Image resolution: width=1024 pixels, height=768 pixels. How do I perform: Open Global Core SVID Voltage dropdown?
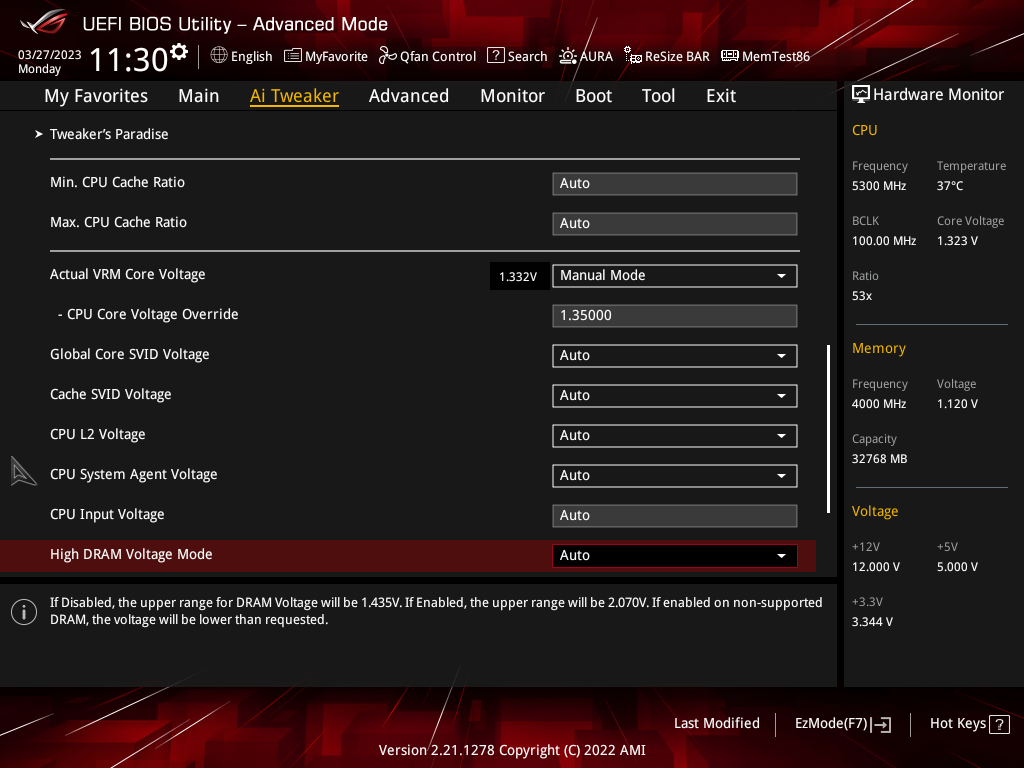coord(675,355)
